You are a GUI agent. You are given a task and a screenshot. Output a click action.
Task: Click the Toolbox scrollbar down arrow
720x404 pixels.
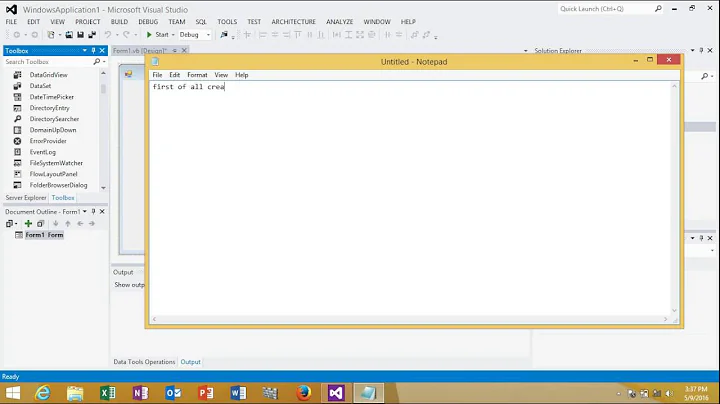[x=103, y=188]
